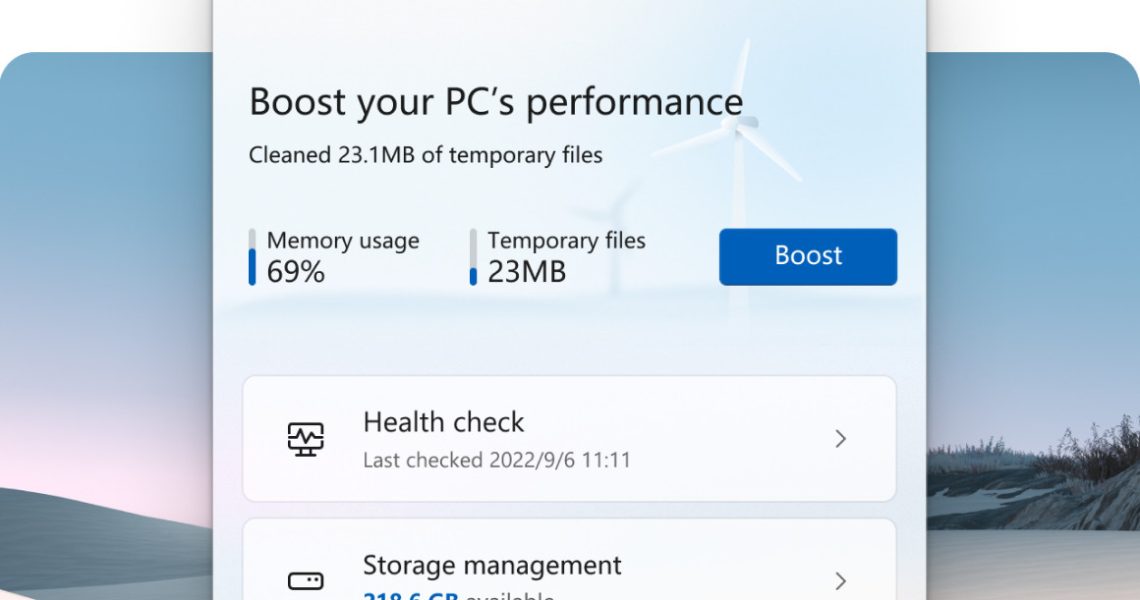This screenshot has width=1140, height=600.
Task: Click the 218.6 GB available storage text
Action: pos(458,596)
